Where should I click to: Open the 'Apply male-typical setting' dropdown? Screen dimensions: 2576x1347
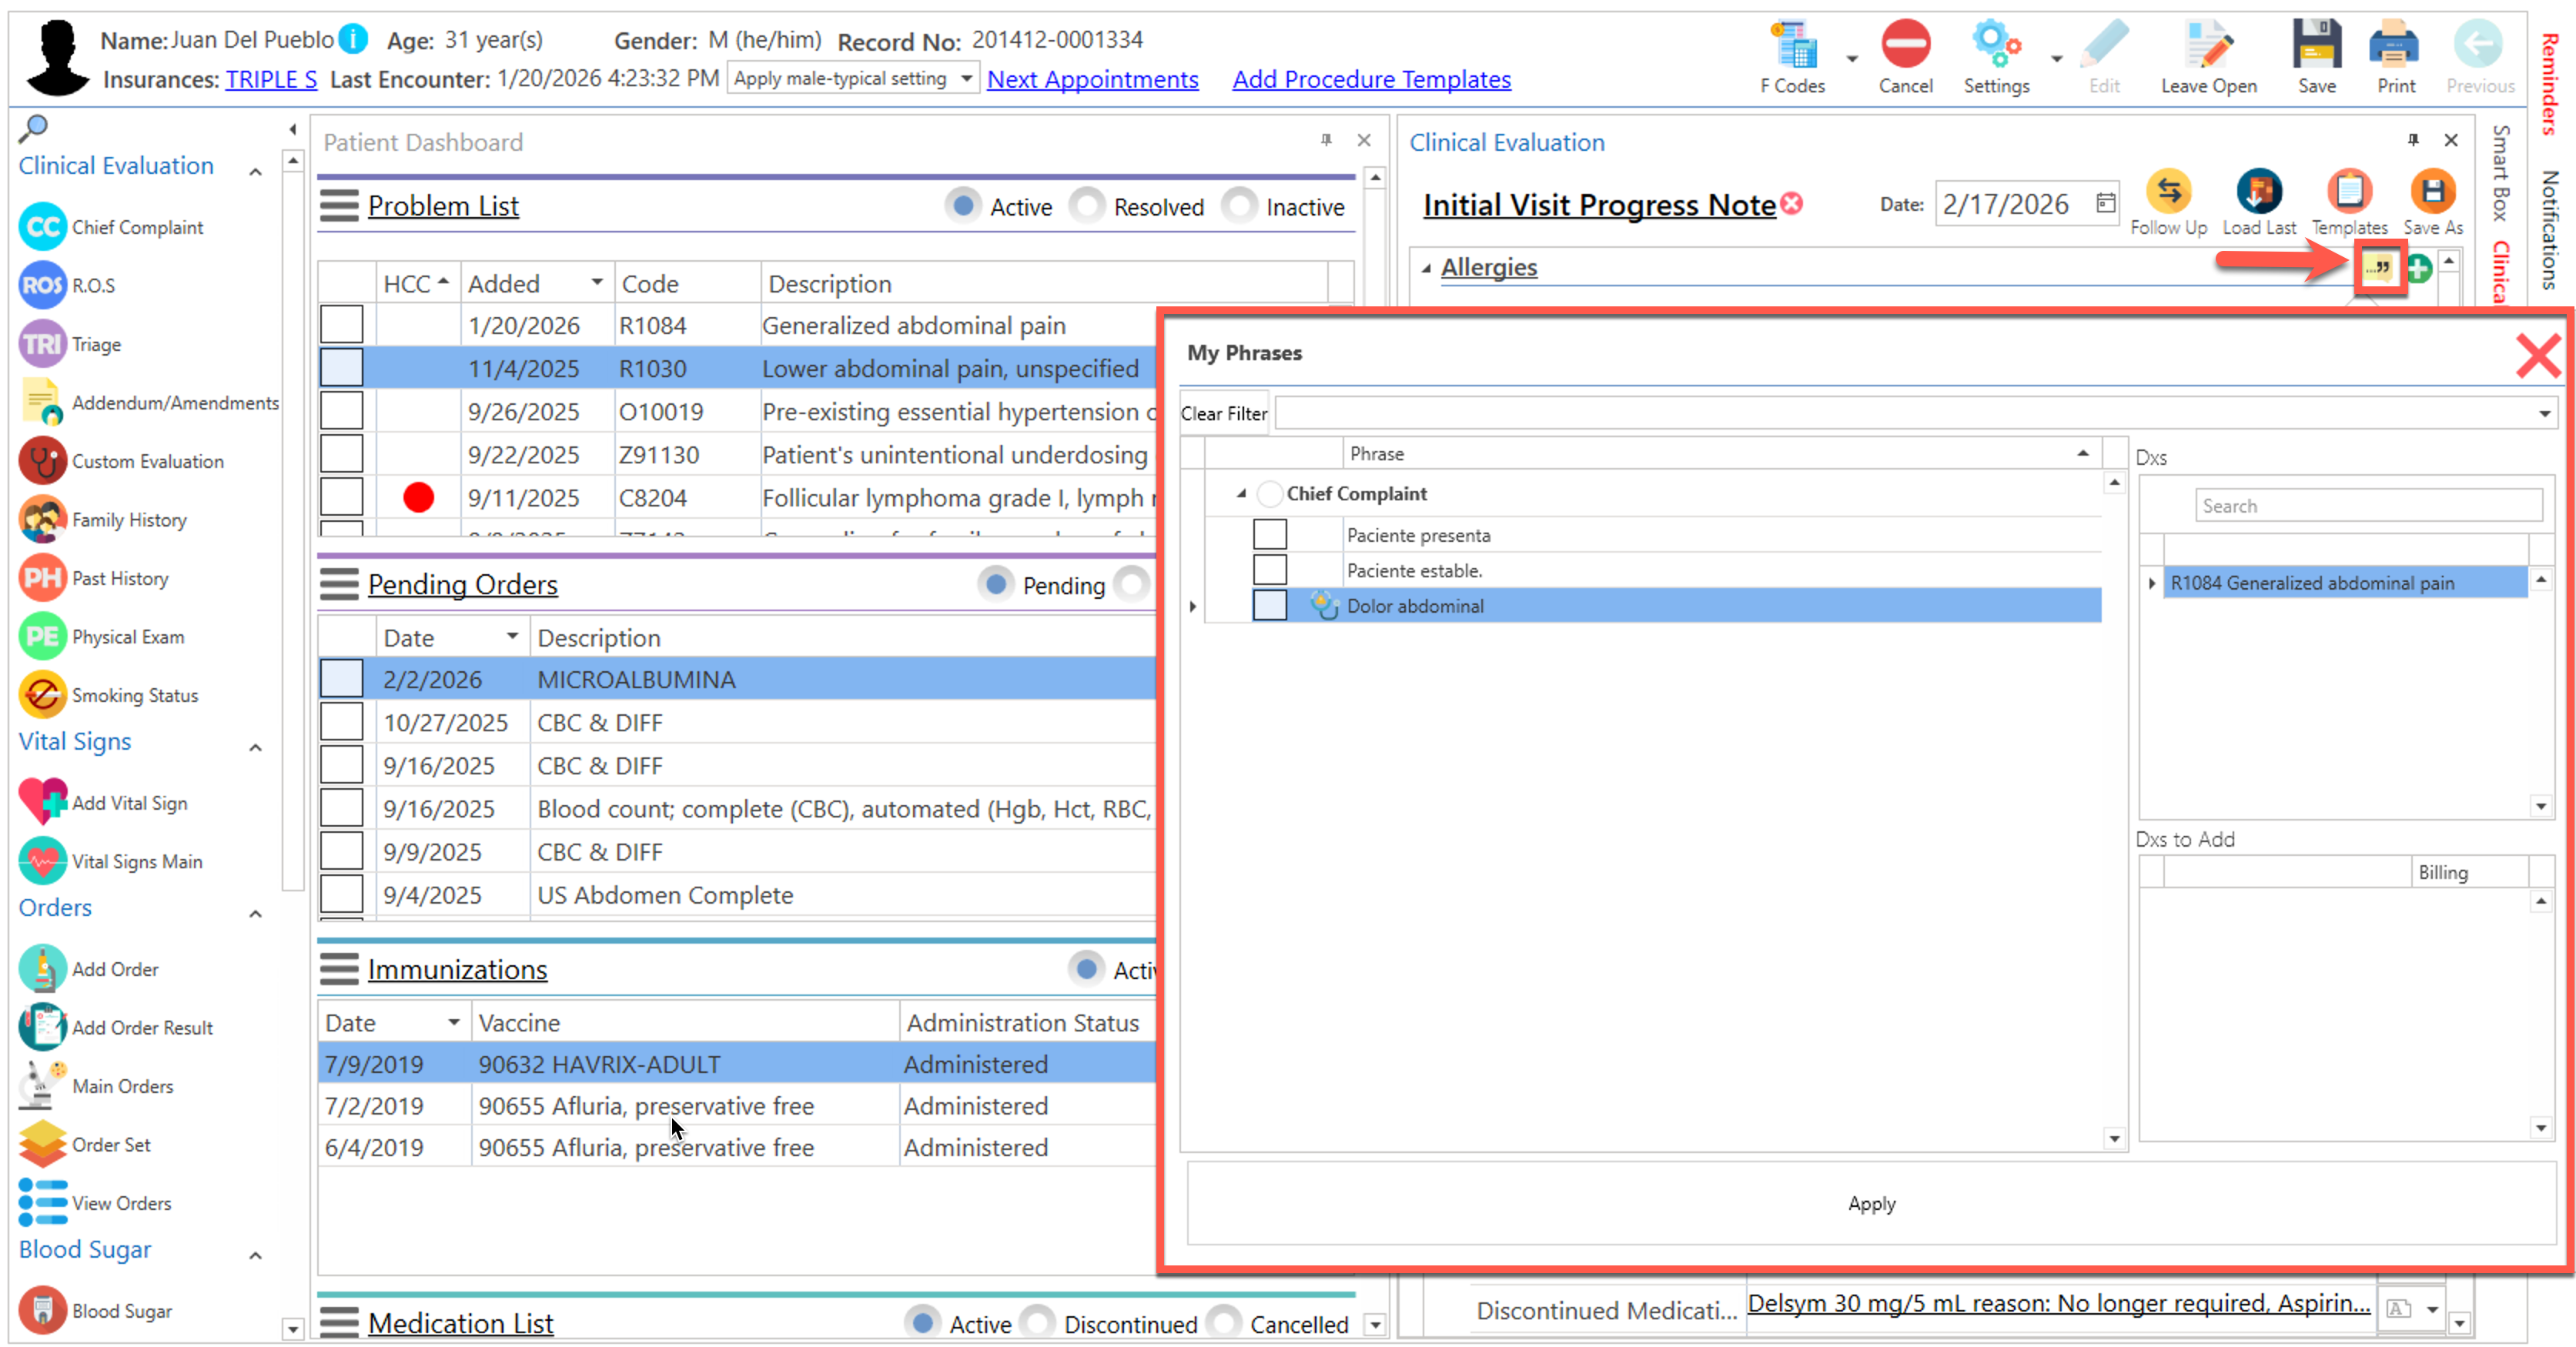965,78
